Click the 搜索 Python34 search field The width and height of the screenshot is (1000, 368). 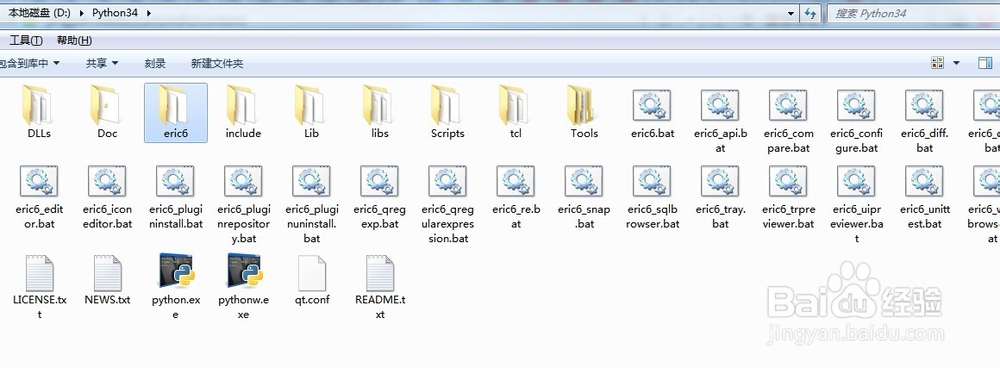(913, 13)
